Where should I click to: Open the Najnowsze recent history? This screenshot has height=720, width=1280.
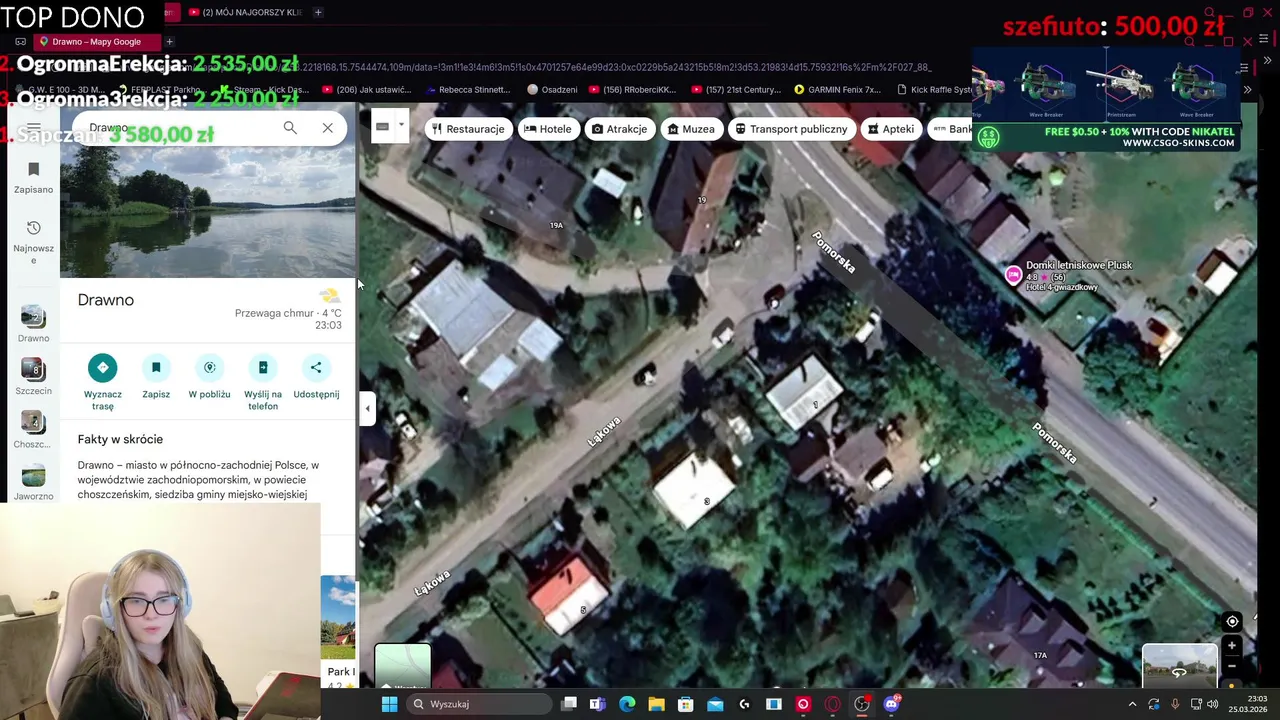(33, 242)
